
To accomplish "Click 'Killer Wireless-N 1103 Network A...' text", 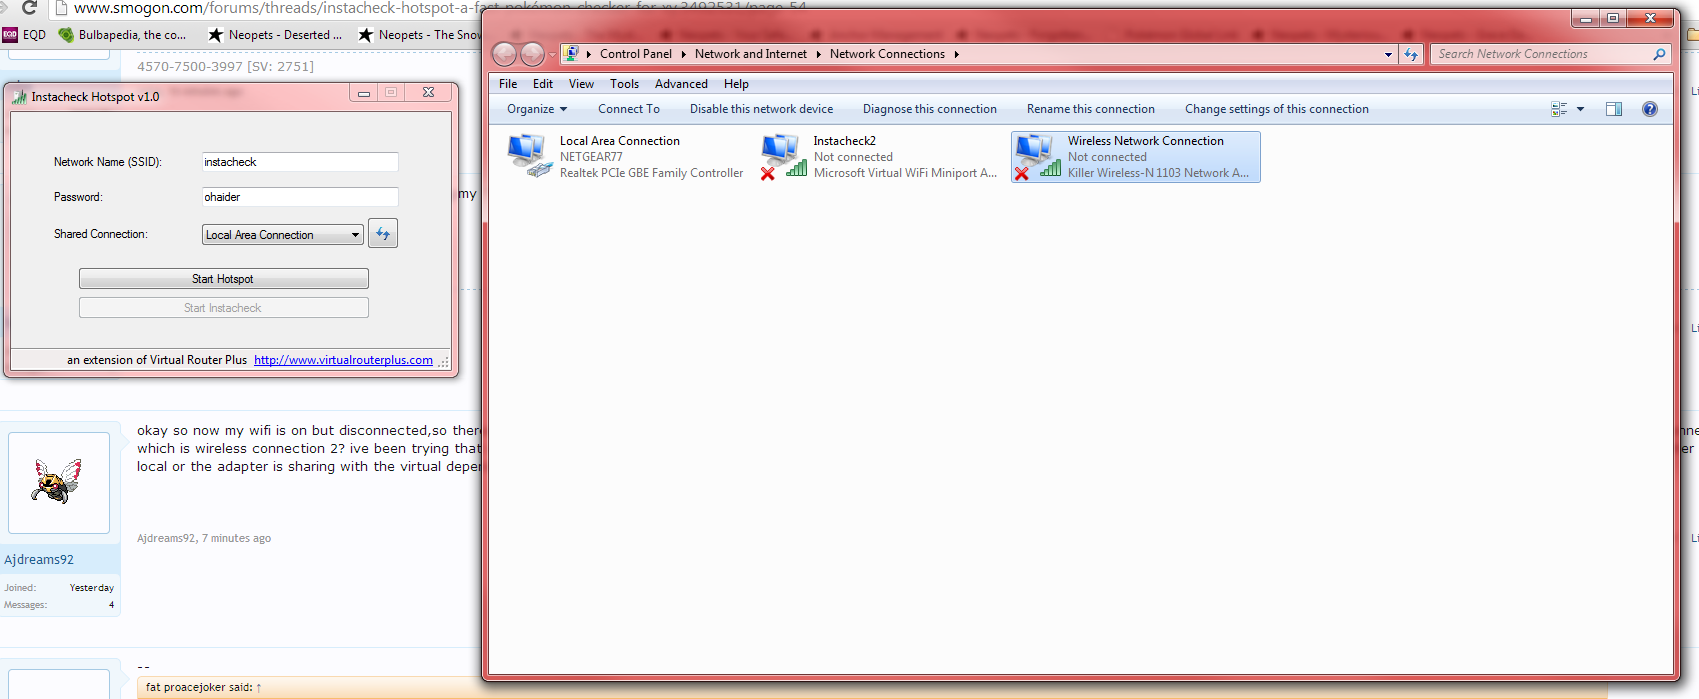I will (x=1158, y=173).
